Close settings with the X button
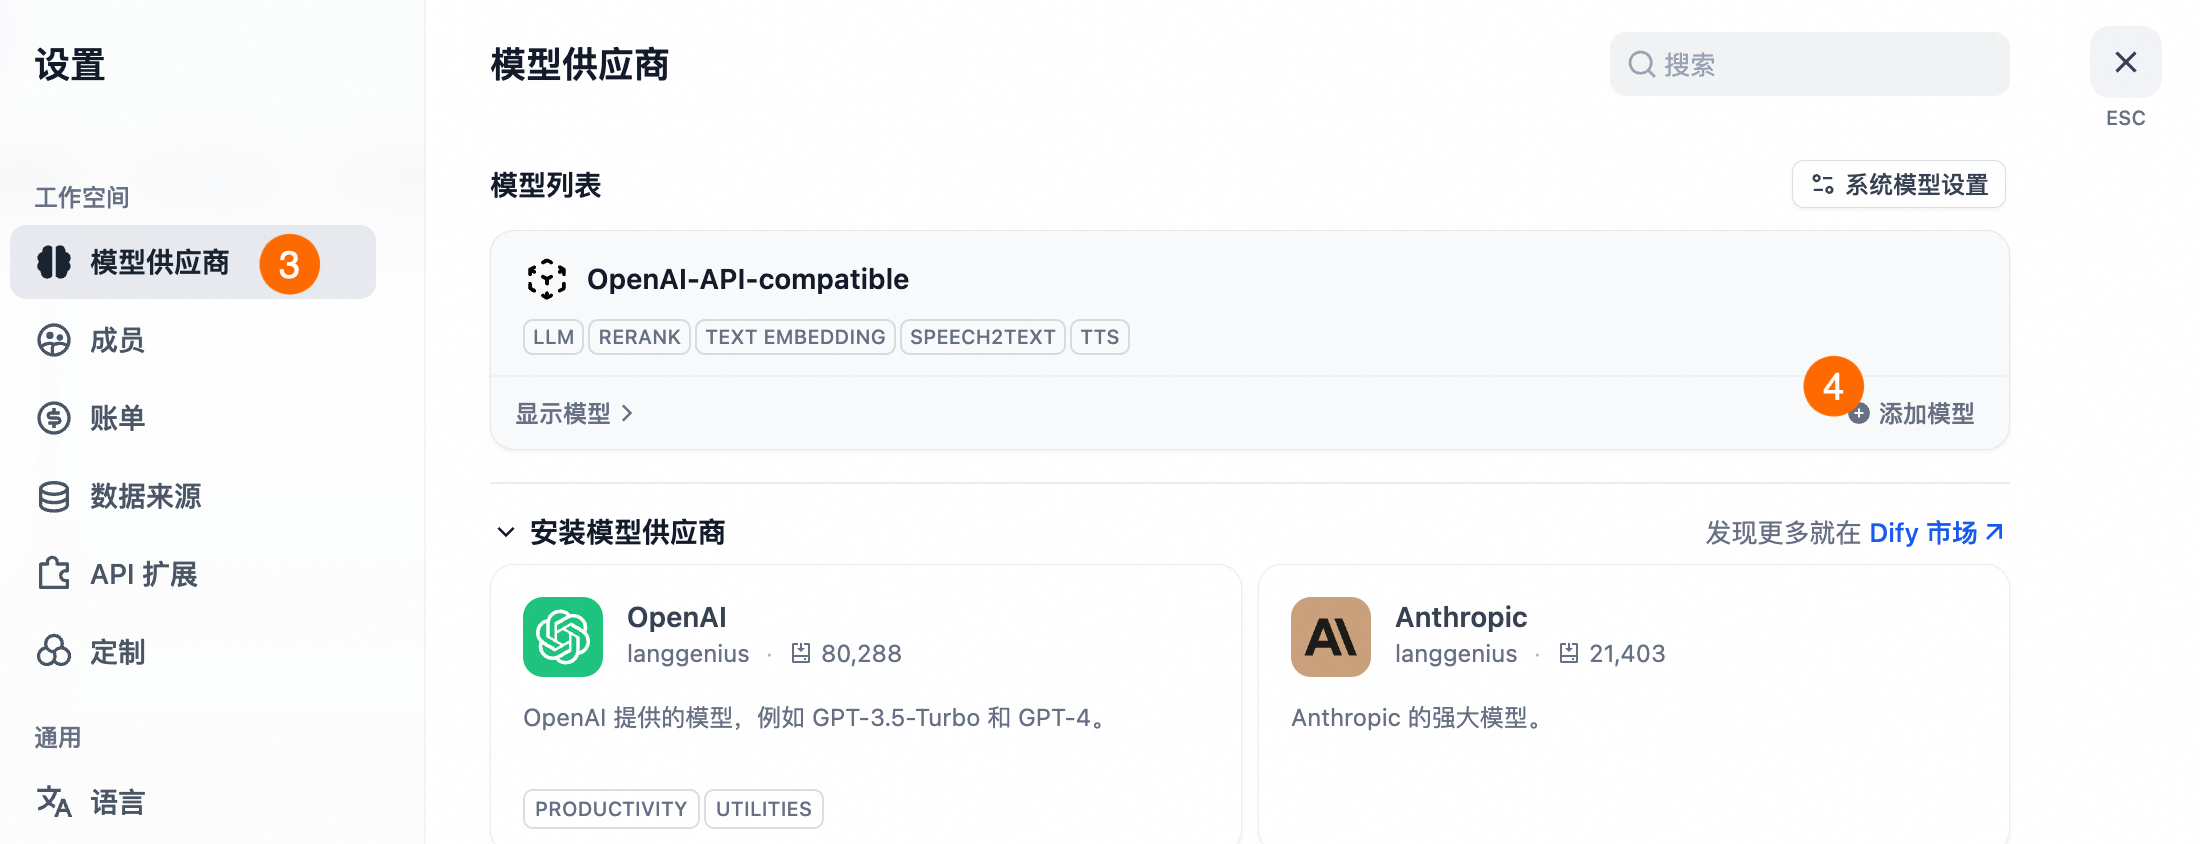The width and height of the screenshot is (2200, 844). [2126, 62]
